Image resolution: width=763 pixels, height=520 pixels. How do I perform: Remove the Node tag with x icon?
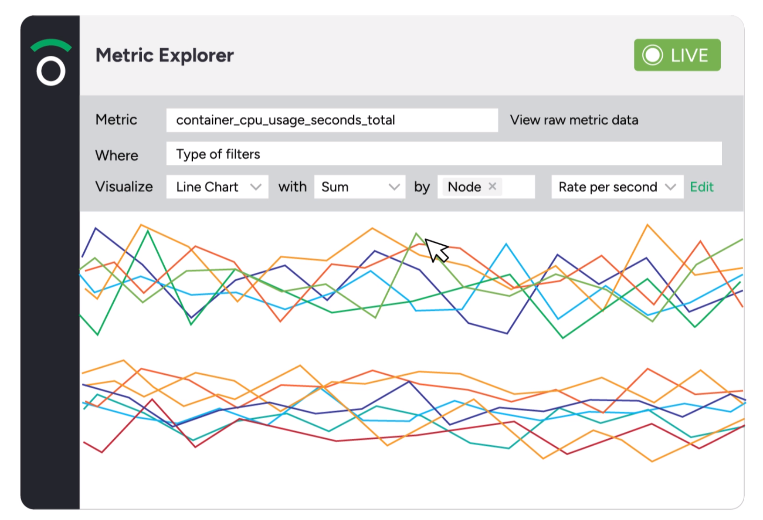(492, 186)
